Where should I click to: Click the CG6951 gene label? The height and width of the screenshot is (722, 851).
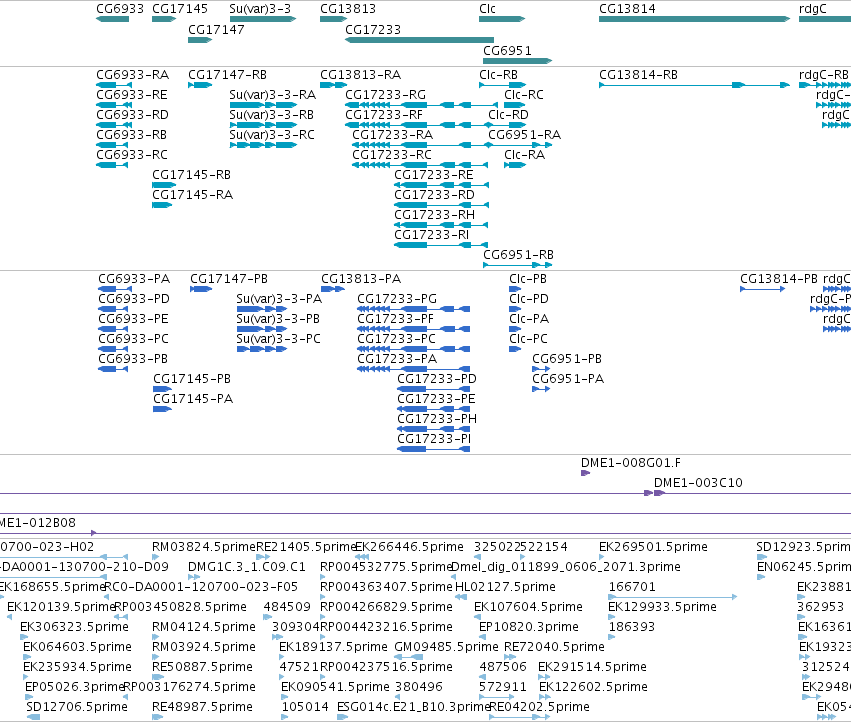click(x=507, y=50)
